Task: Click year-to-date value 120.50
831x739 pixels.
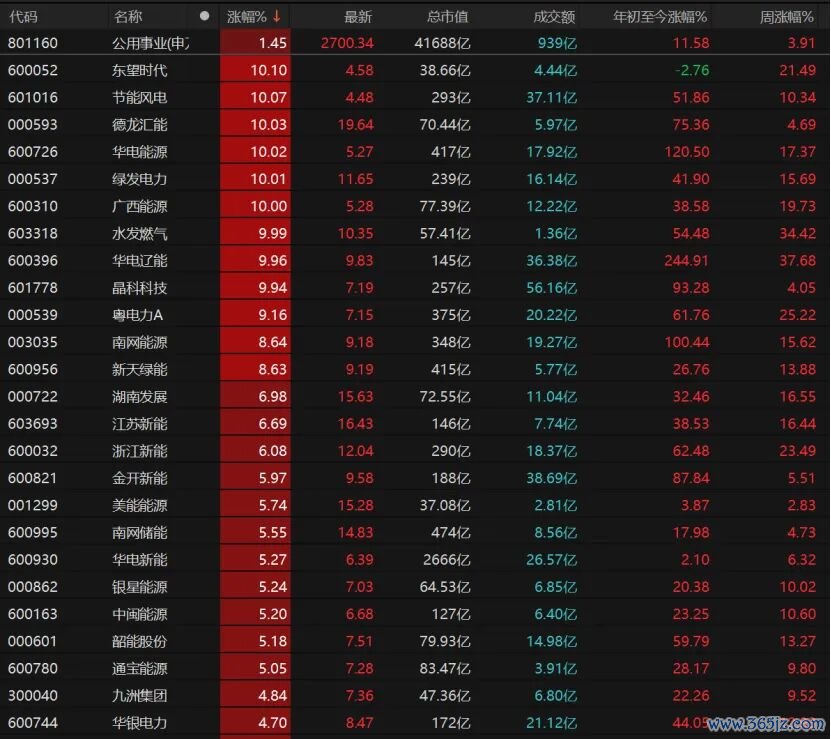Action: point(687,152)
